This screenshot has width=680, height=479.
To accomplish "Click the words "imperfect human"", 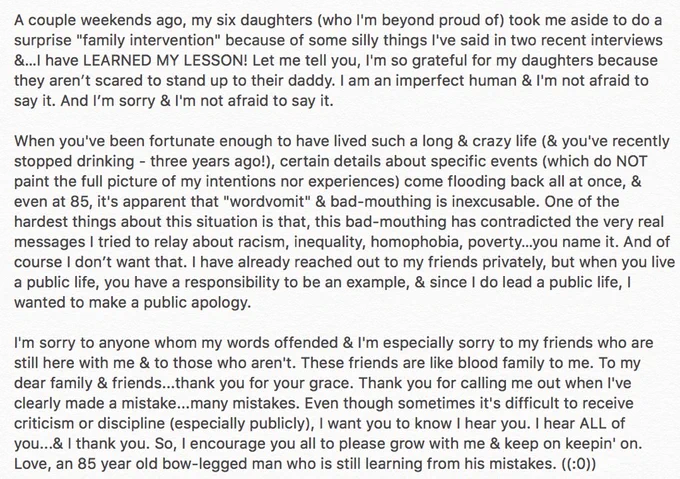I will coord(456,81).
